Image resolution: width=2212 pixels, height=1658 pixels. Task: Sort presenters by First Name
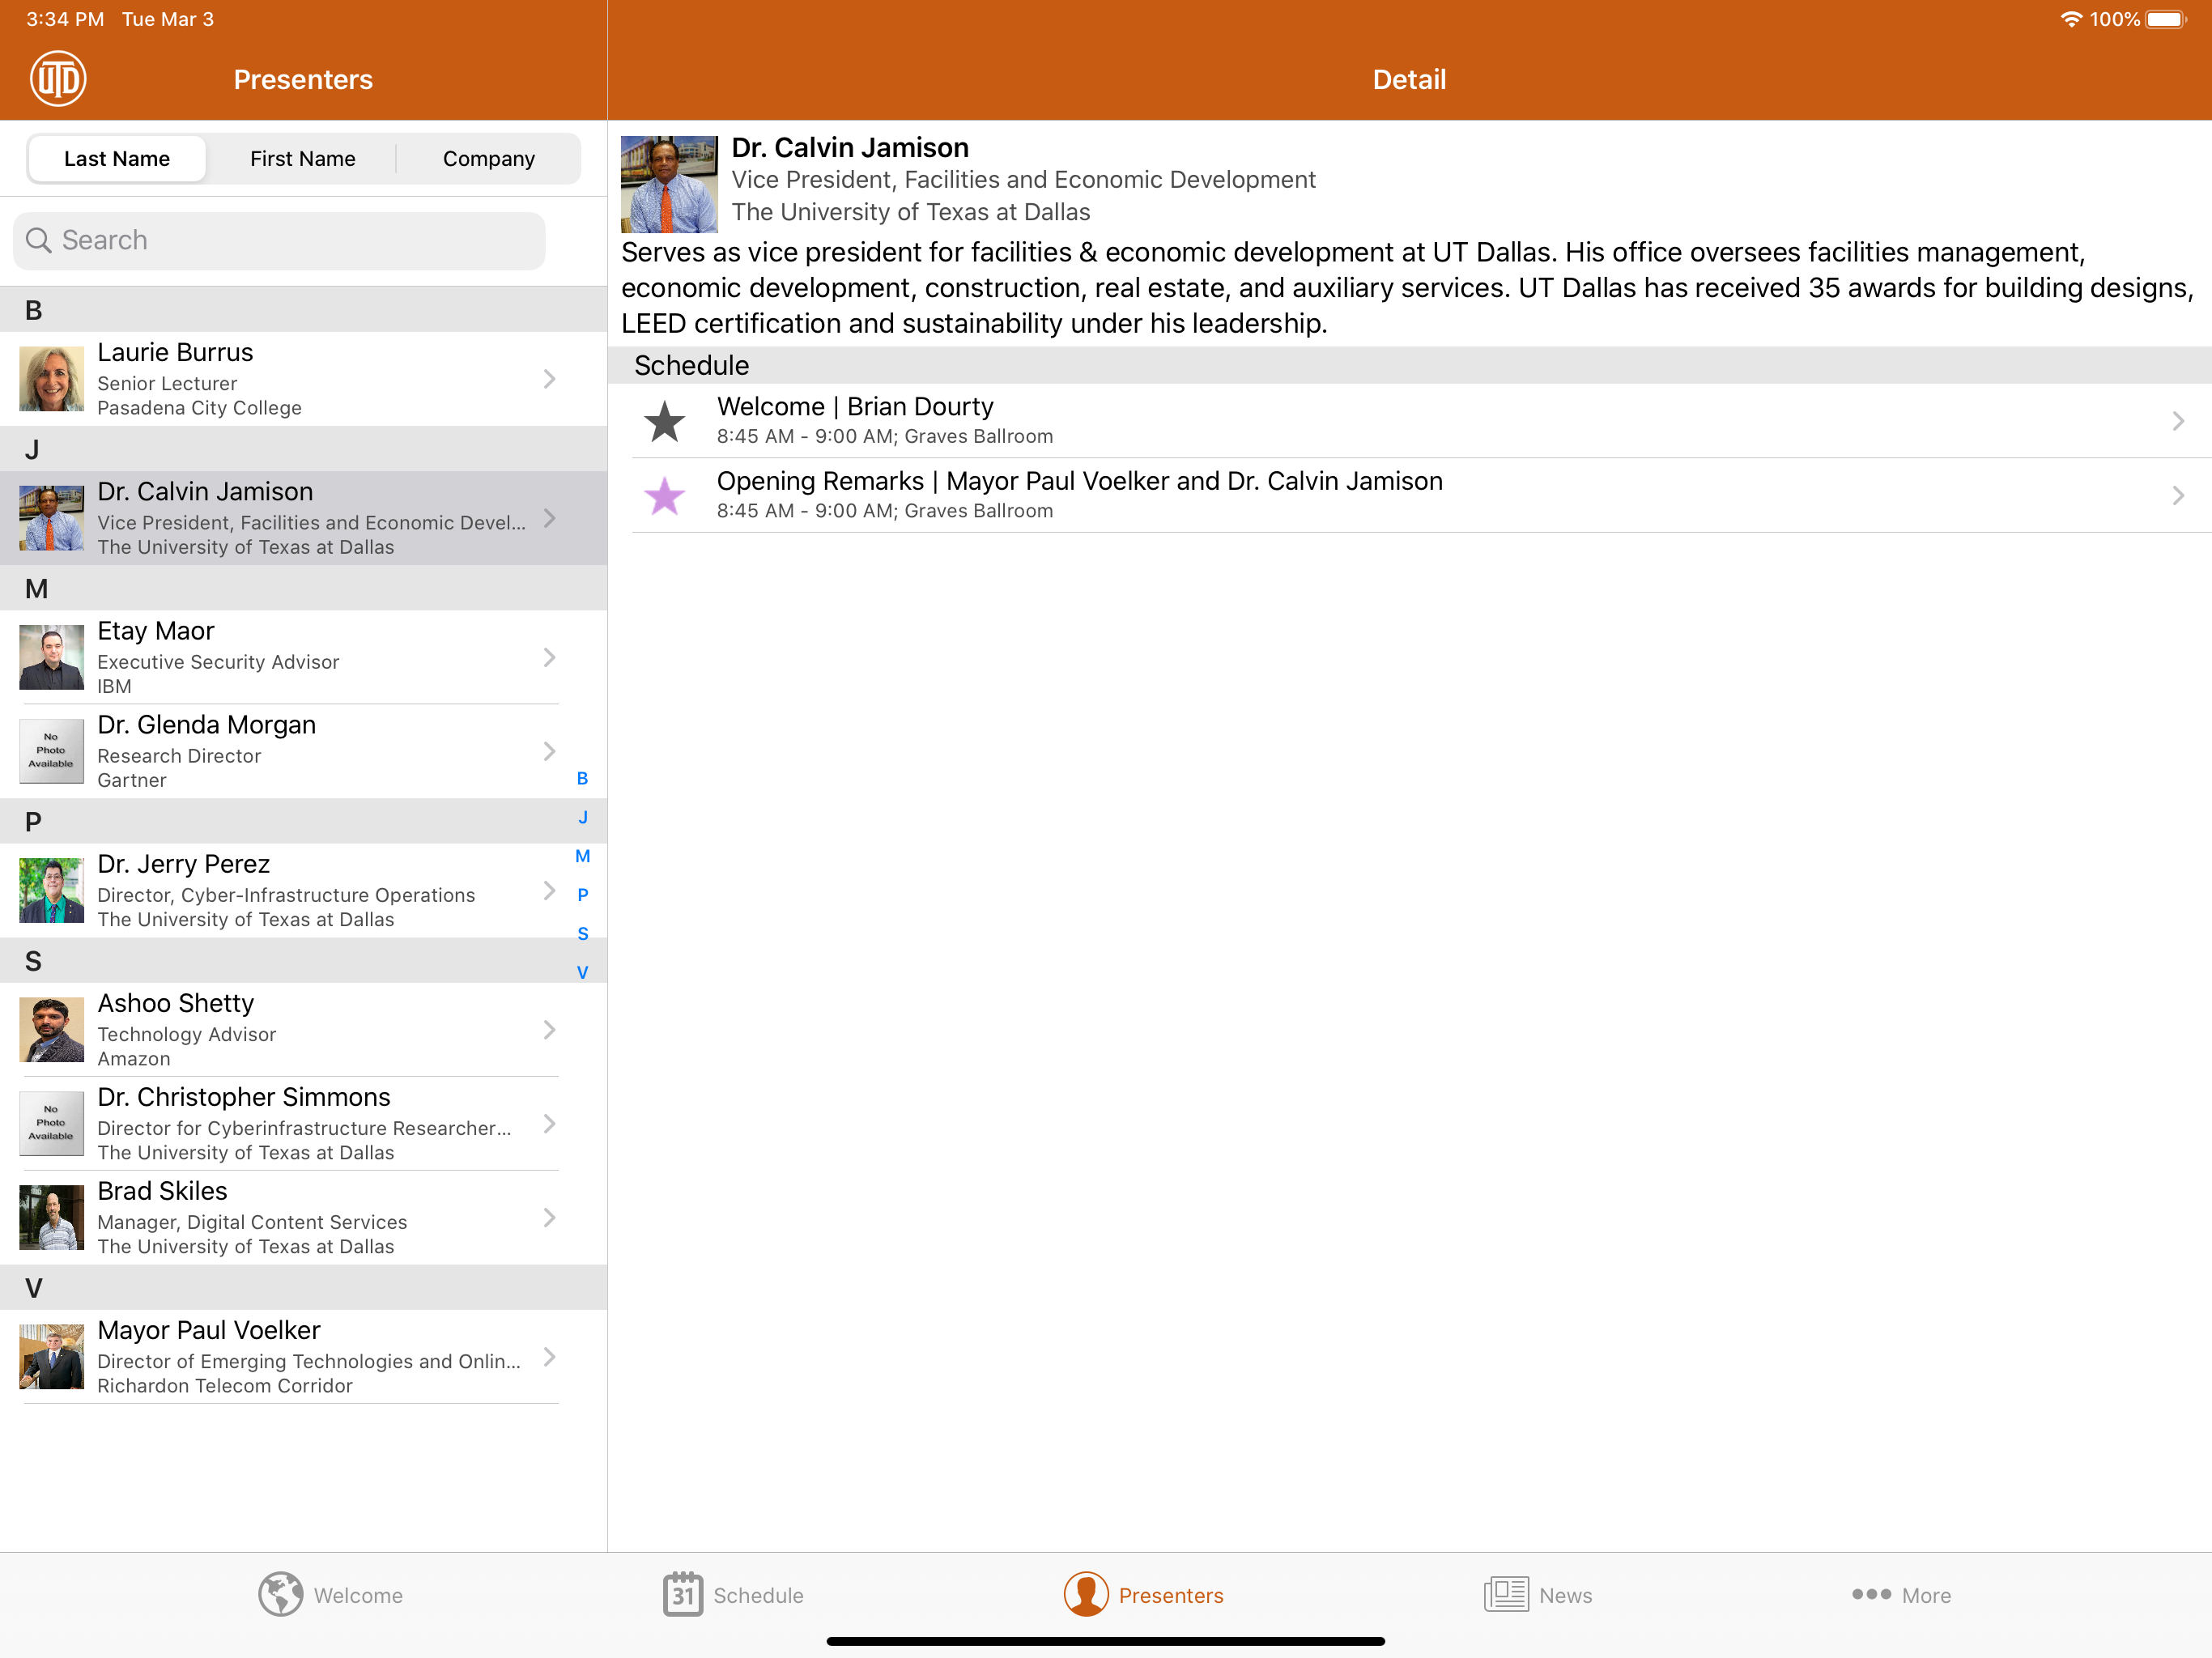[x=302, y=158]
